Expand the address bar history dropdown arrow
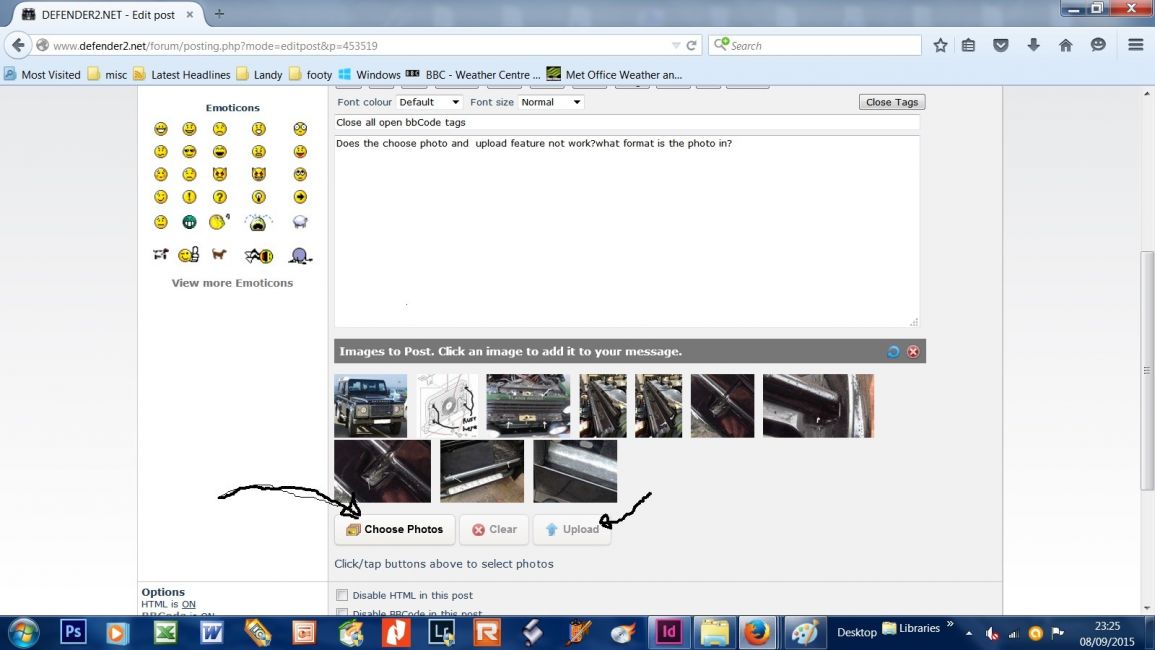The height and width of the screenshot is (650, 1155). [675, 45]
